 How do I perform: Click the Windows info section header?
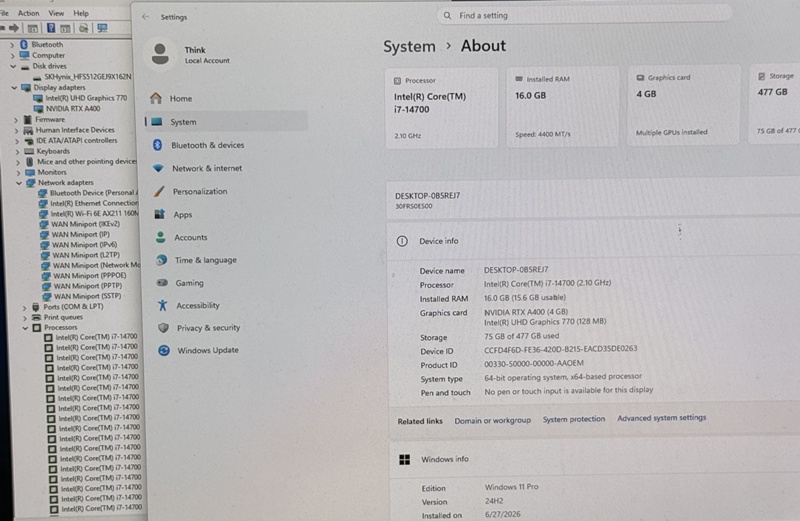(x=594, y=459)
